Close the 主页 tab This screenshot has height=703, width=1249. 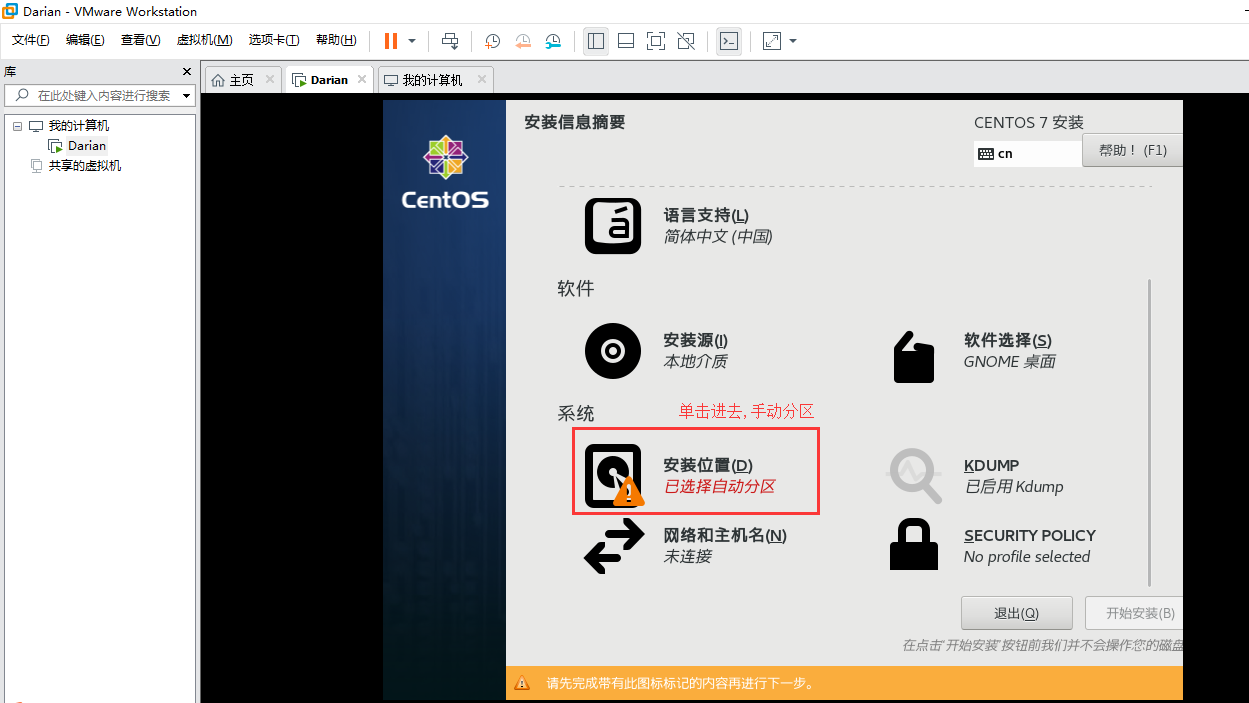coord(270,79)
